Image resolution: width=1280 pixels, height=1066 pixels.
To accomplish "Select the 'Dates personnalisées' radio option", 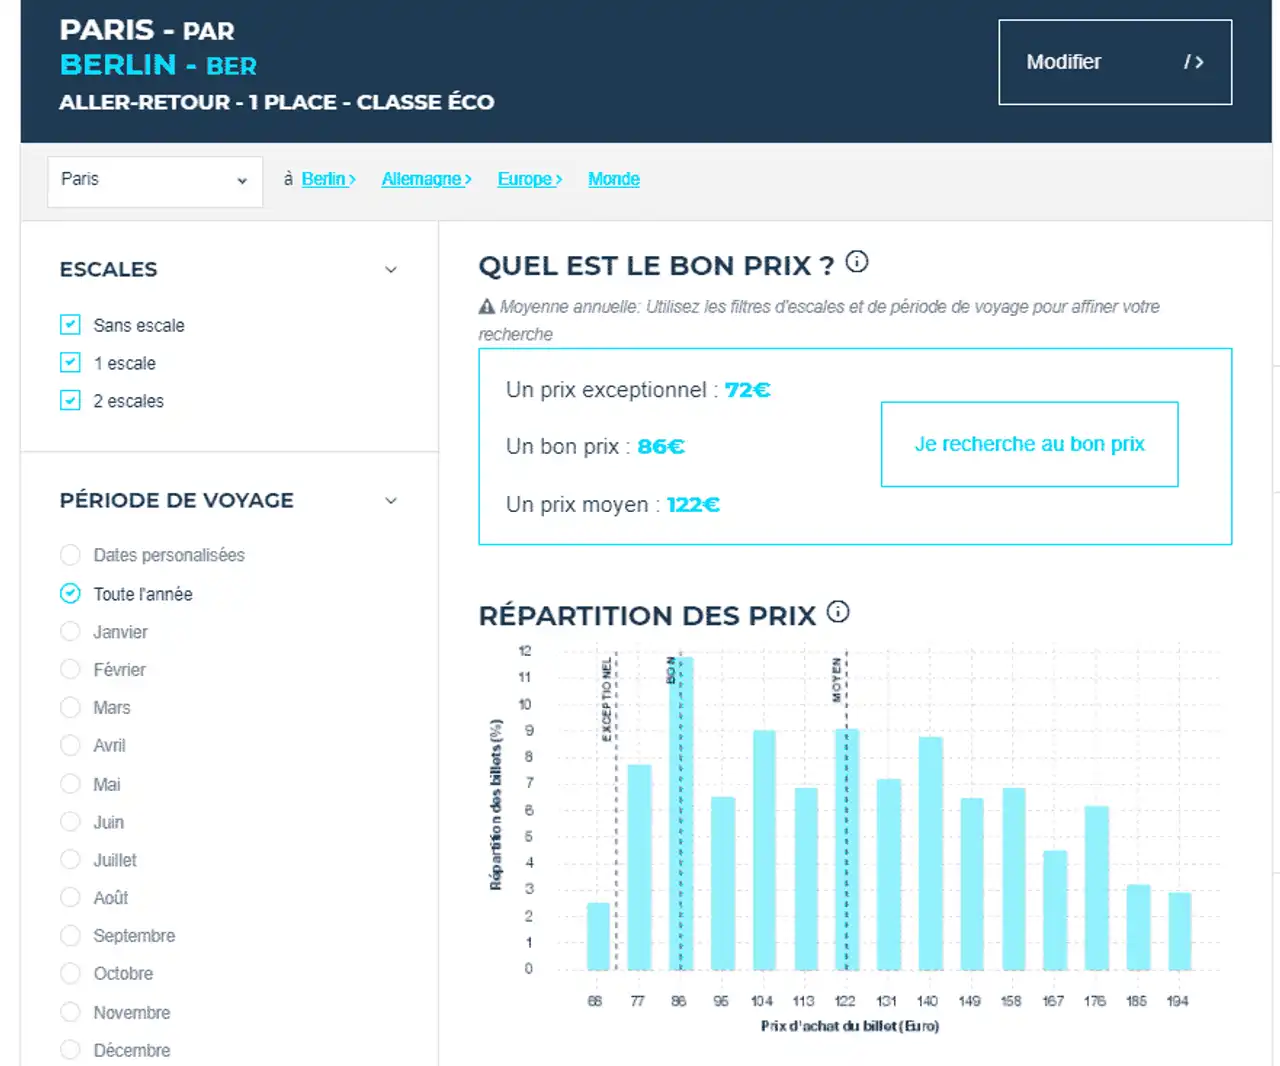I will 70,555.
